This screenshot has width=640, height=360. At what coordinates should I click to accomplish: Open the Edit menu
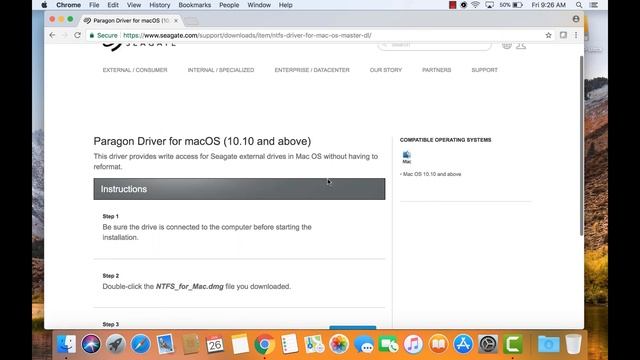point(113,5)
